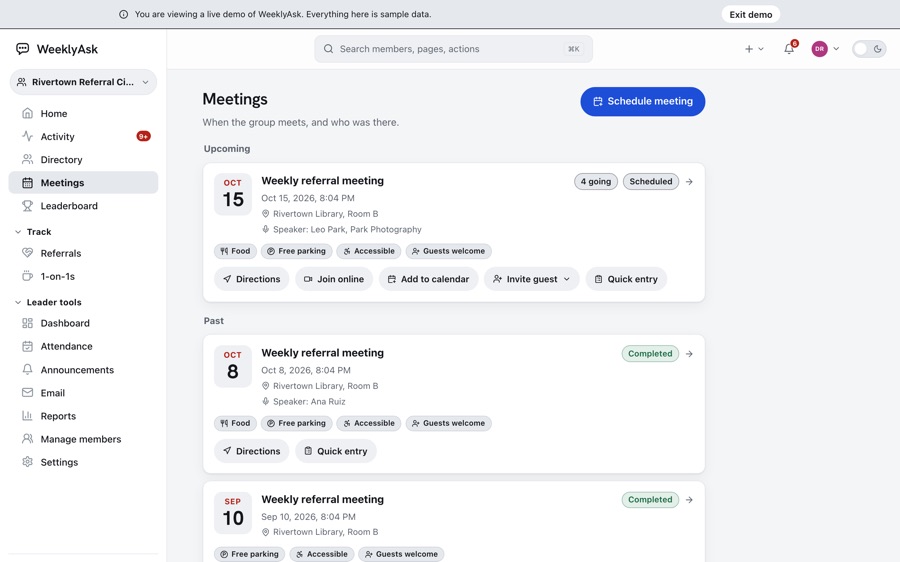Click the Settings gear icon
This screenshot has height=562, width=900.
(x=27, y=462)
